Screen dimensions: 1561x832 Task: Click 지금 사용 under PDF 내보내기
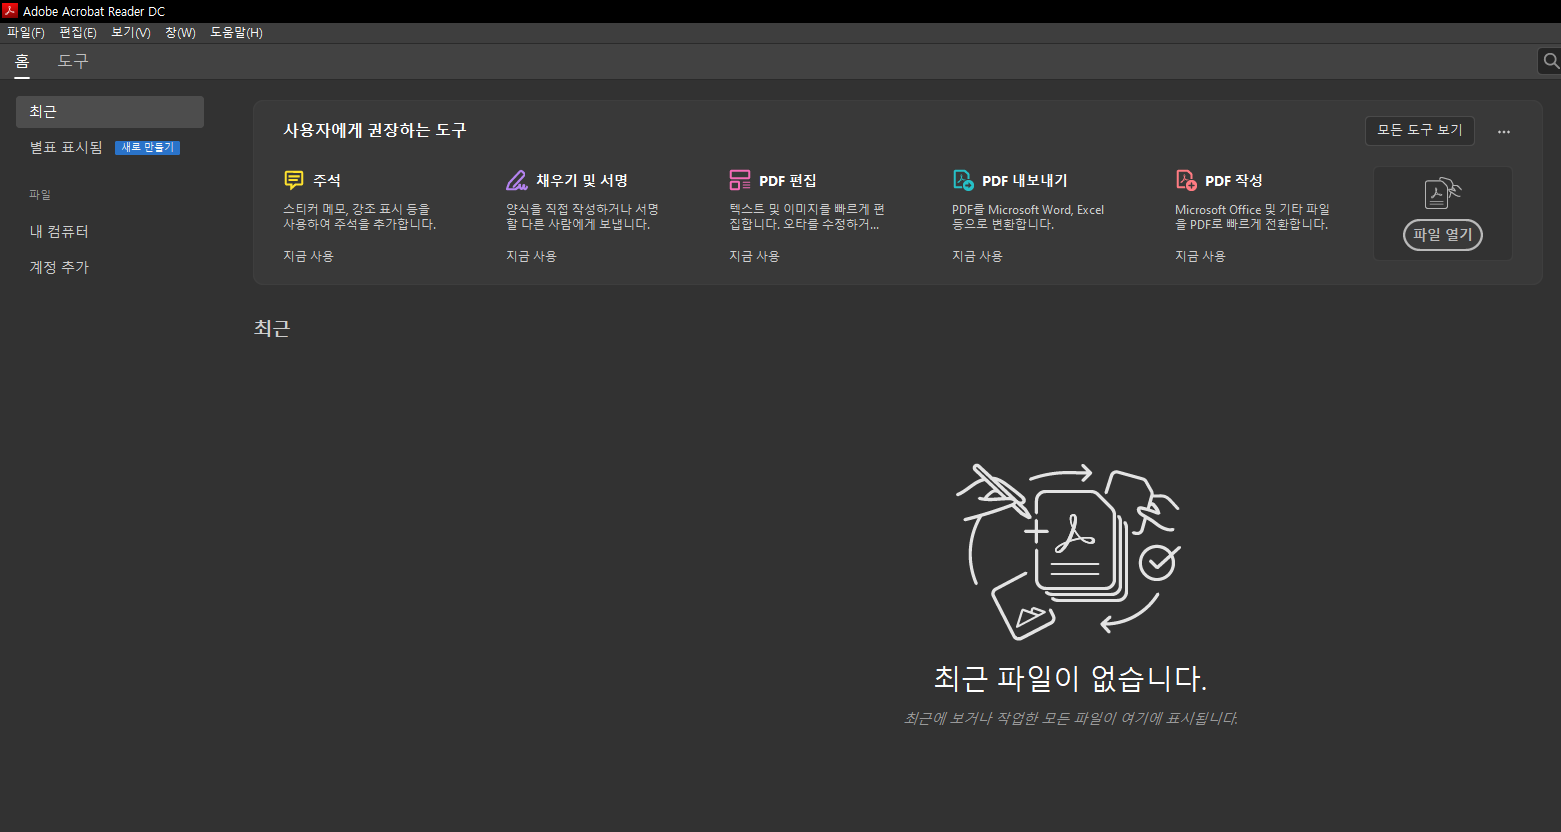(x=977, y=256)
